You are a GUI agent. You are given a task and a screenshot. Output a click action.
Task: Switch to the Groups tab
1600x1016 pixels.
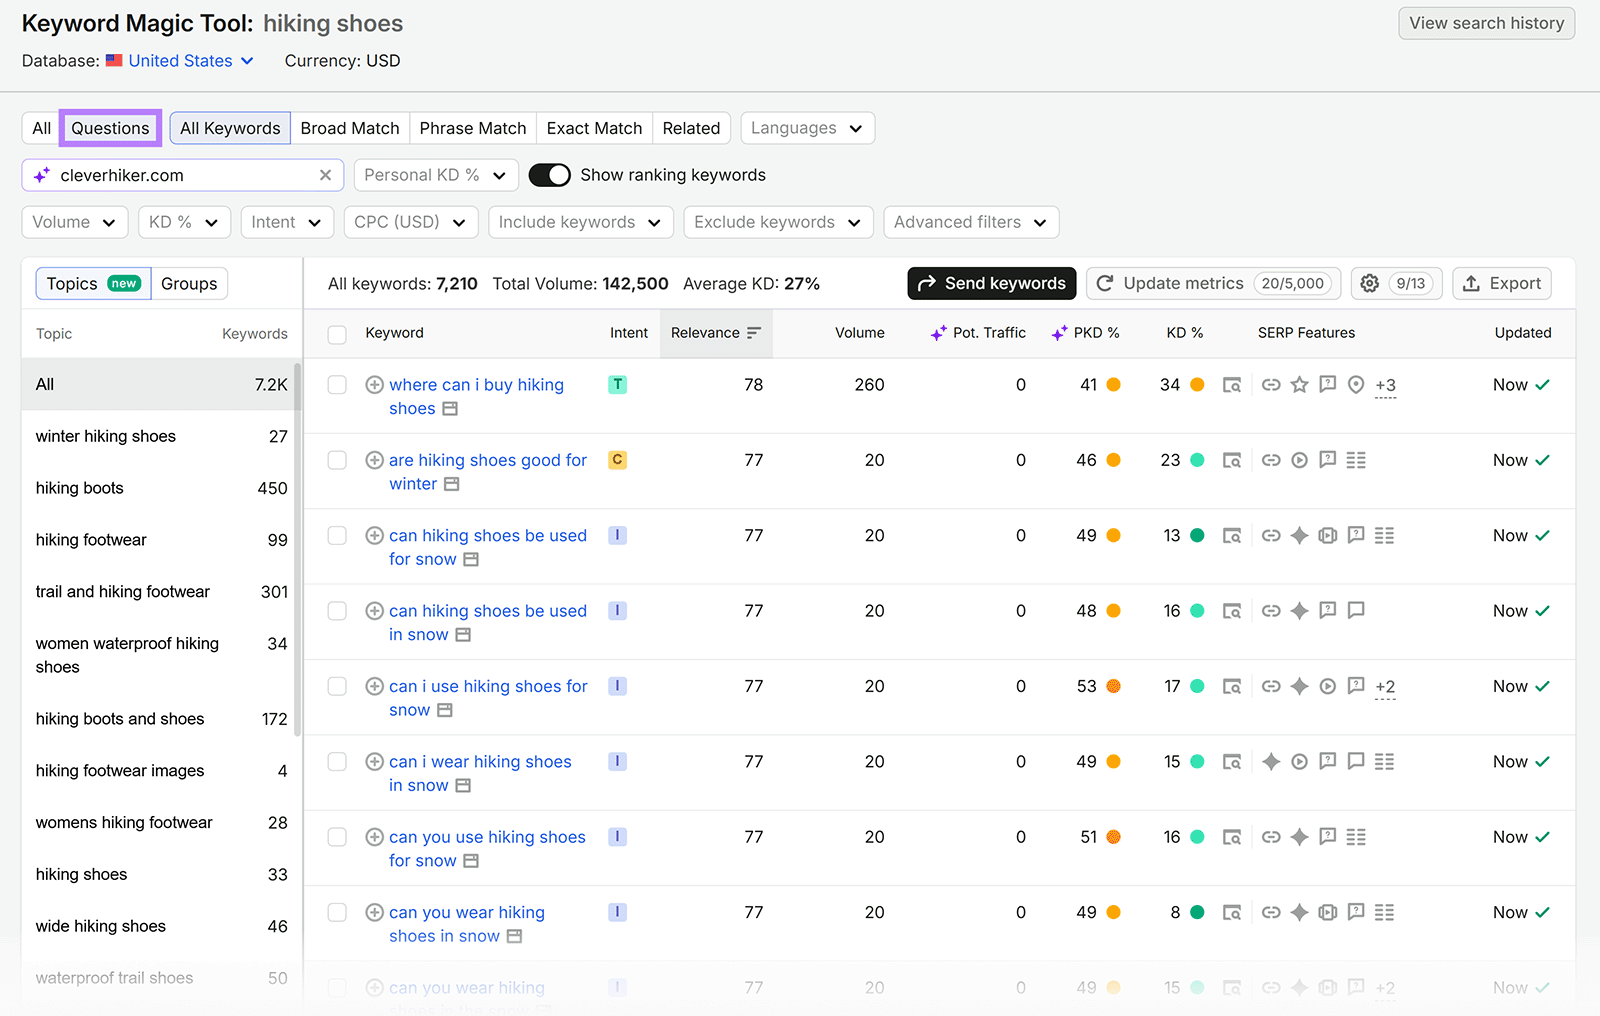[x=189, y=284]
